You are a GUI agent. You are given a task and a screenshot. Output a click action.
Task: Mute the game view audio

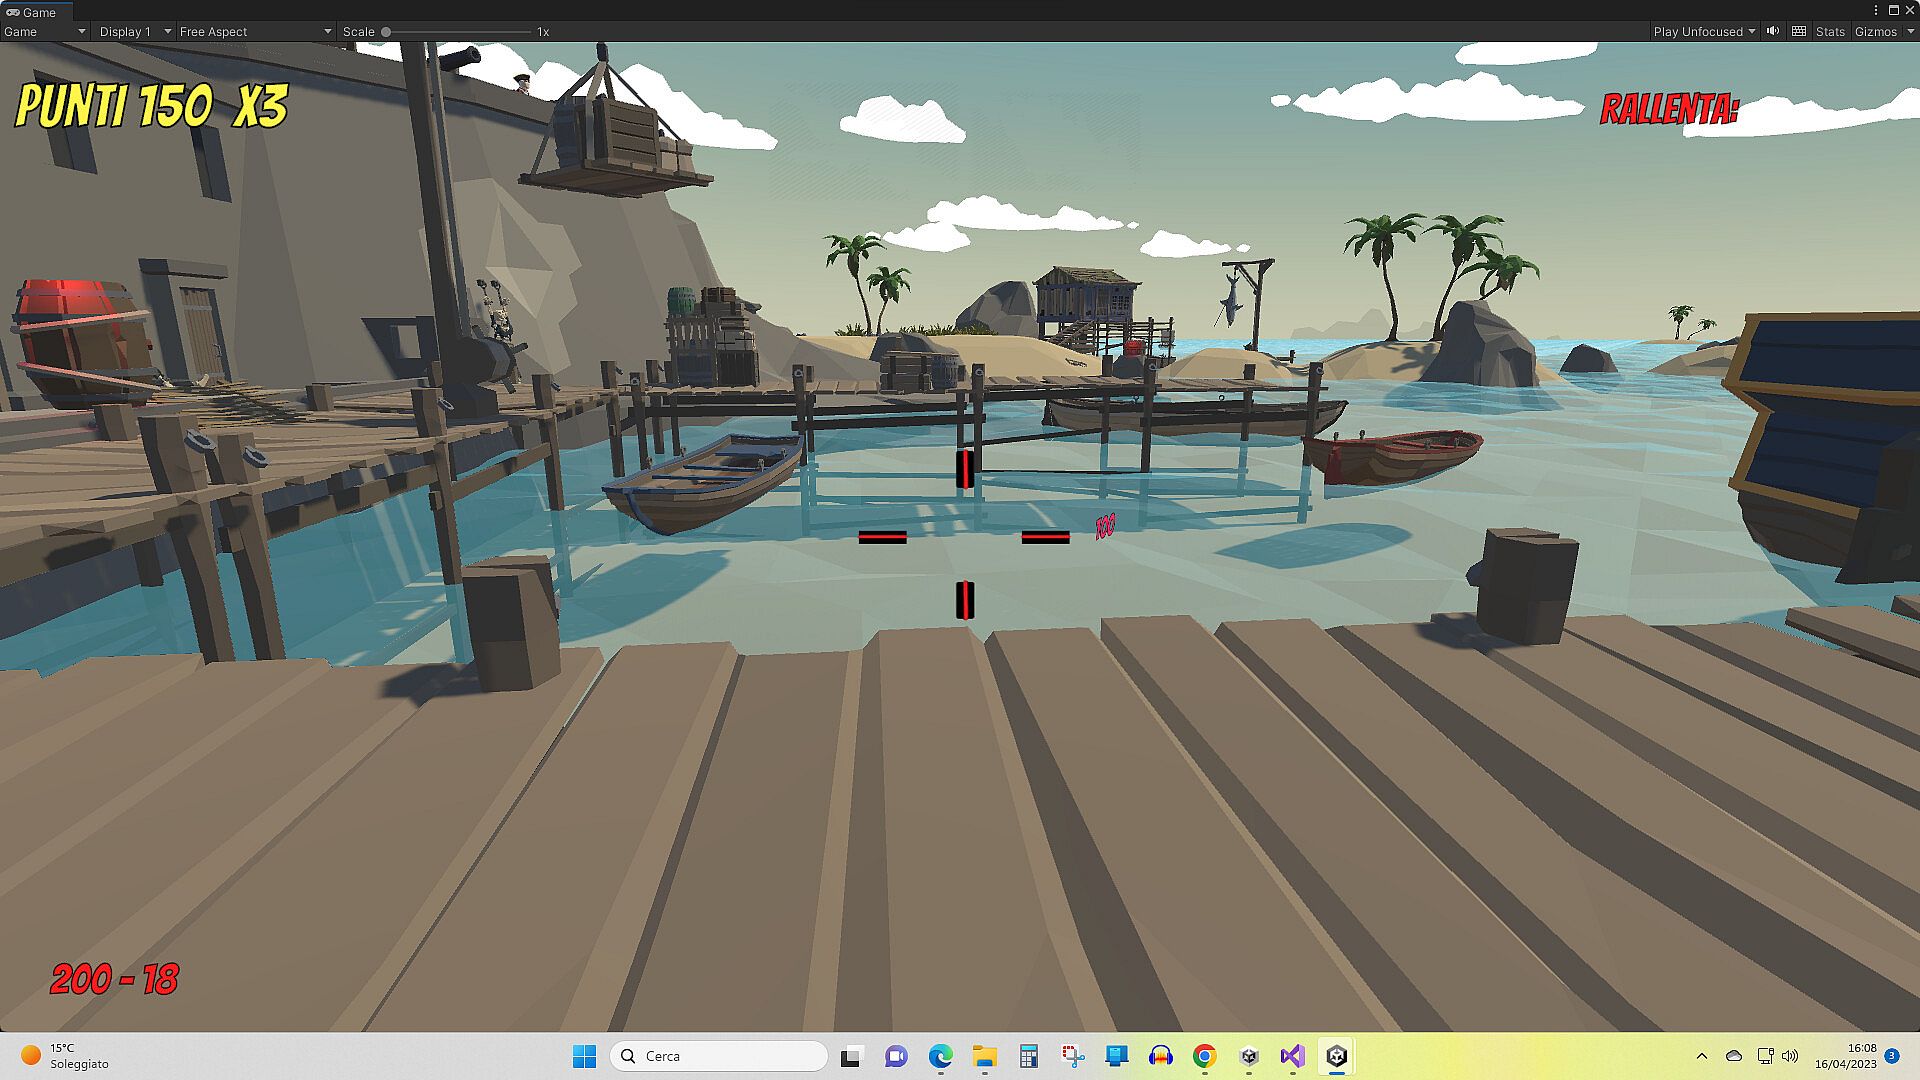(1773, 31)
